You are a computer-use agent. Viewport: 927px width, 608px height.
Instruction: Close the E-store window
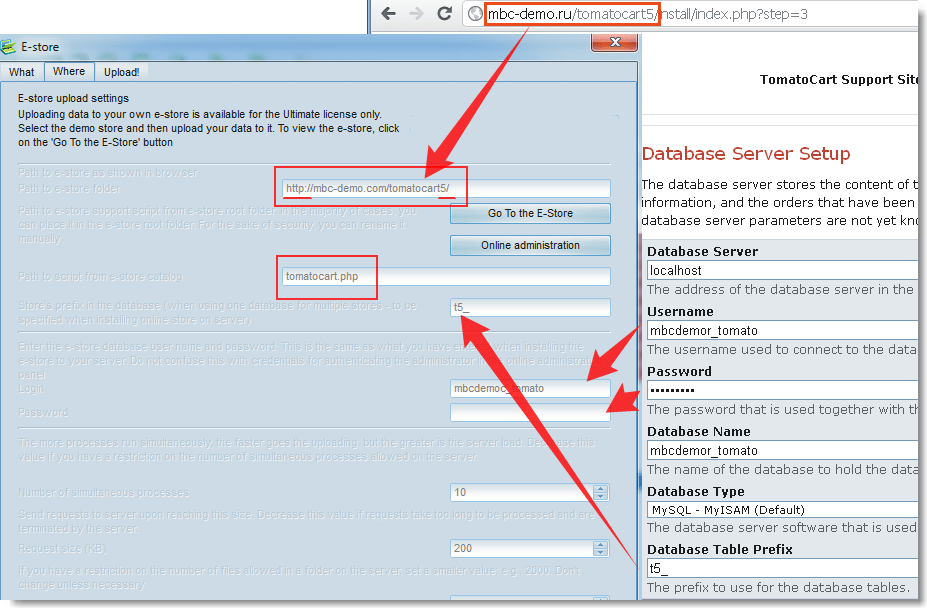point(614,42)
